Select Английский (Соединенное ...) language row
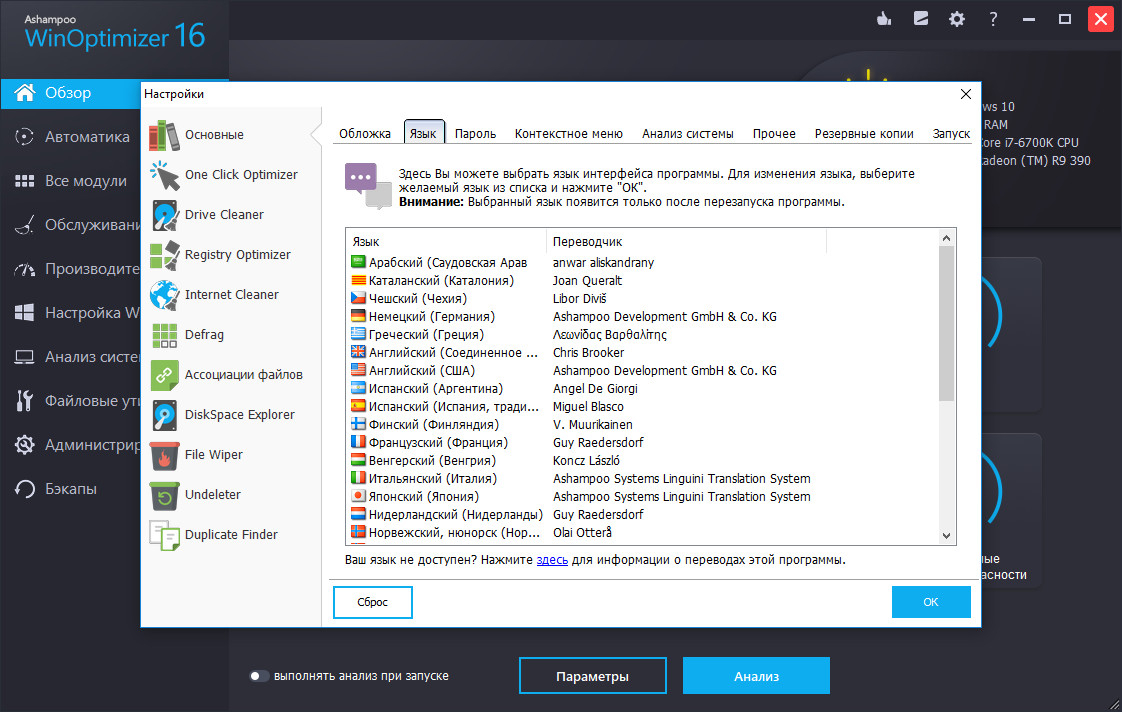 point(643,353)
